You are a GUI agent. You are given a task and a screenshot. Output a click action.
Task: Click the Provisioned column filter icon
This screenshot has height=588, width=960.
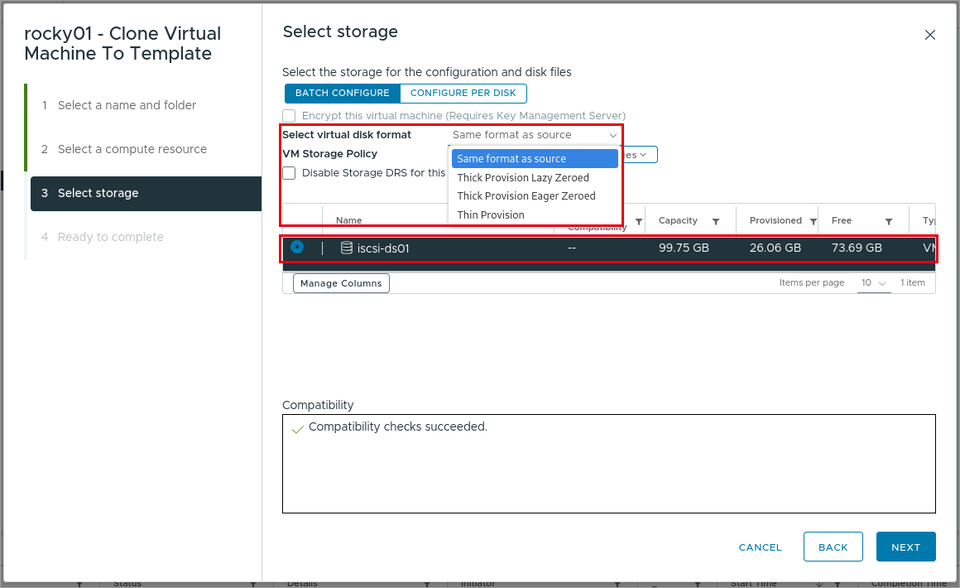pyautogui.click(x=813, y=222)
